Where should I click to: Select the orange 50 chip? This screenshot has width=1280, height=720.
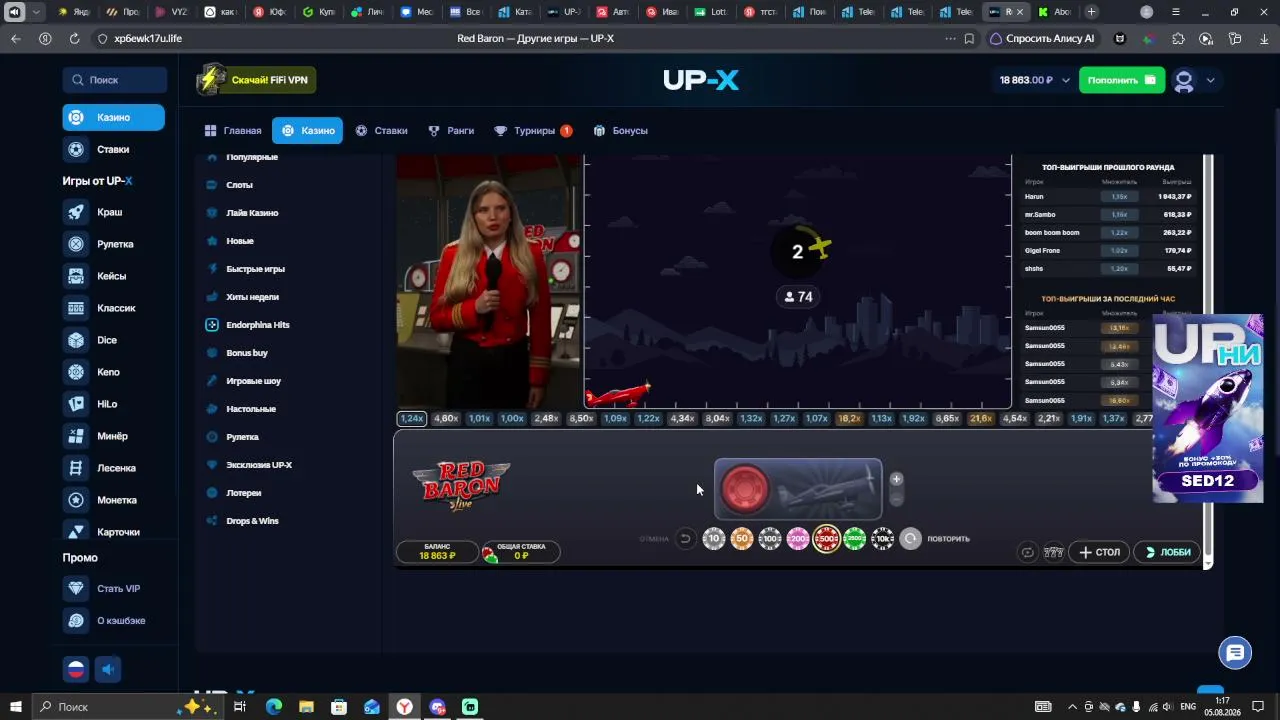[x=741, y=539]
